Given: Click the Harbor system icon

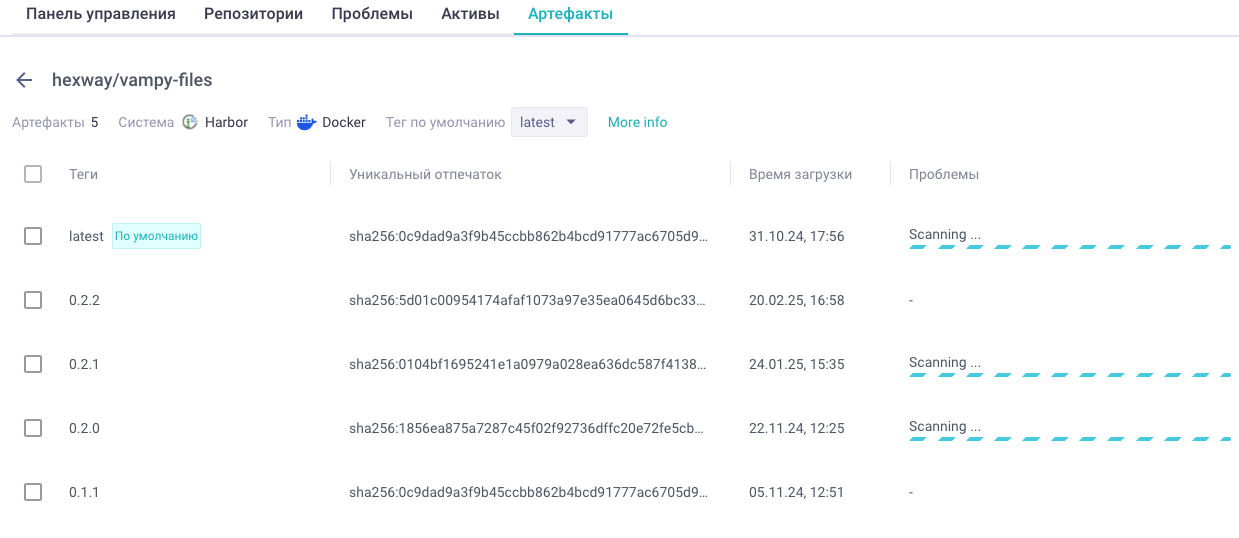Looking at the screenshot, I should click(x=190, y=122).
